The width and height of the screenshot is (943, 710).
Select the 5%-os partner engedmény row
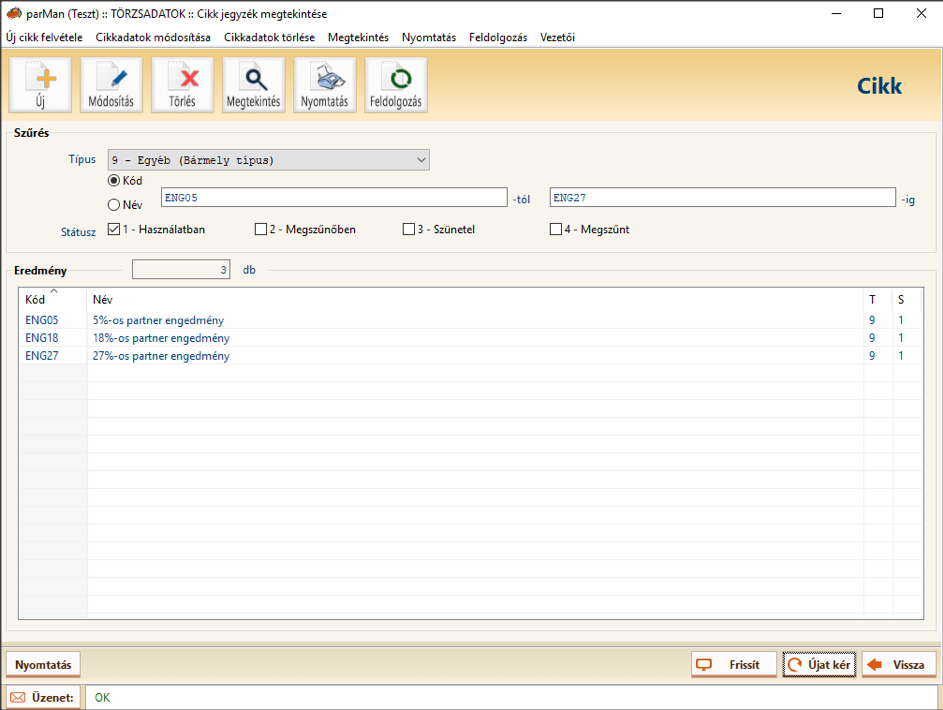pos(471,320)
